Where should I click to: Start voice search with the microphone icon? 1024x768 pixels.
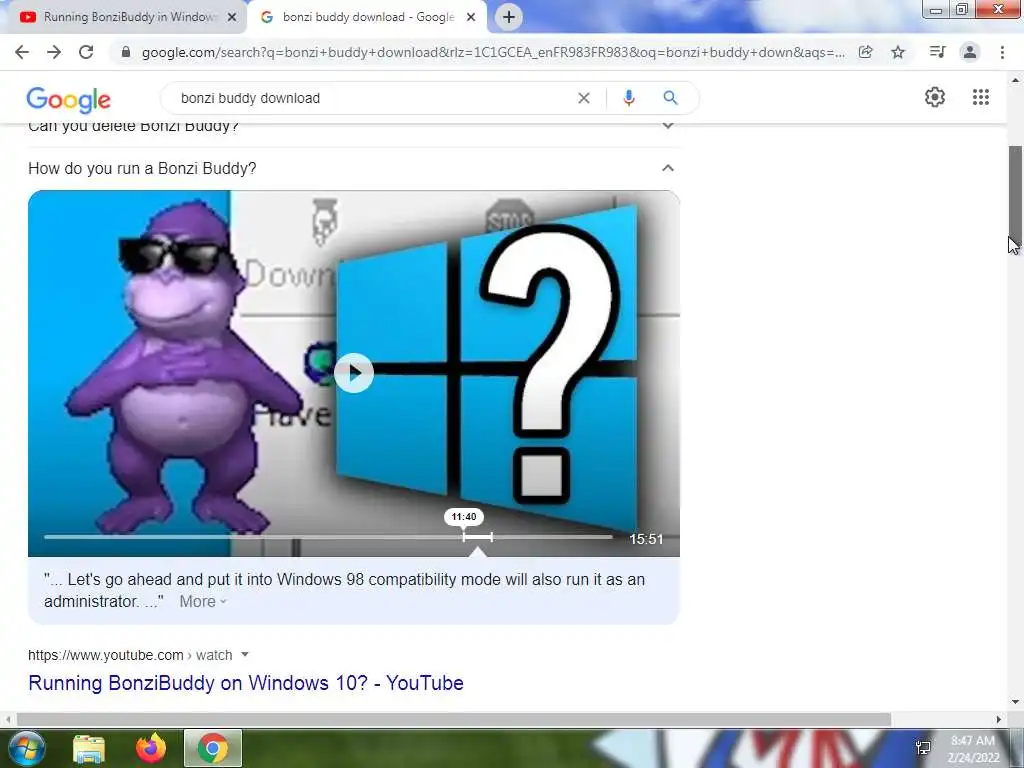click(x=629, y=98)
